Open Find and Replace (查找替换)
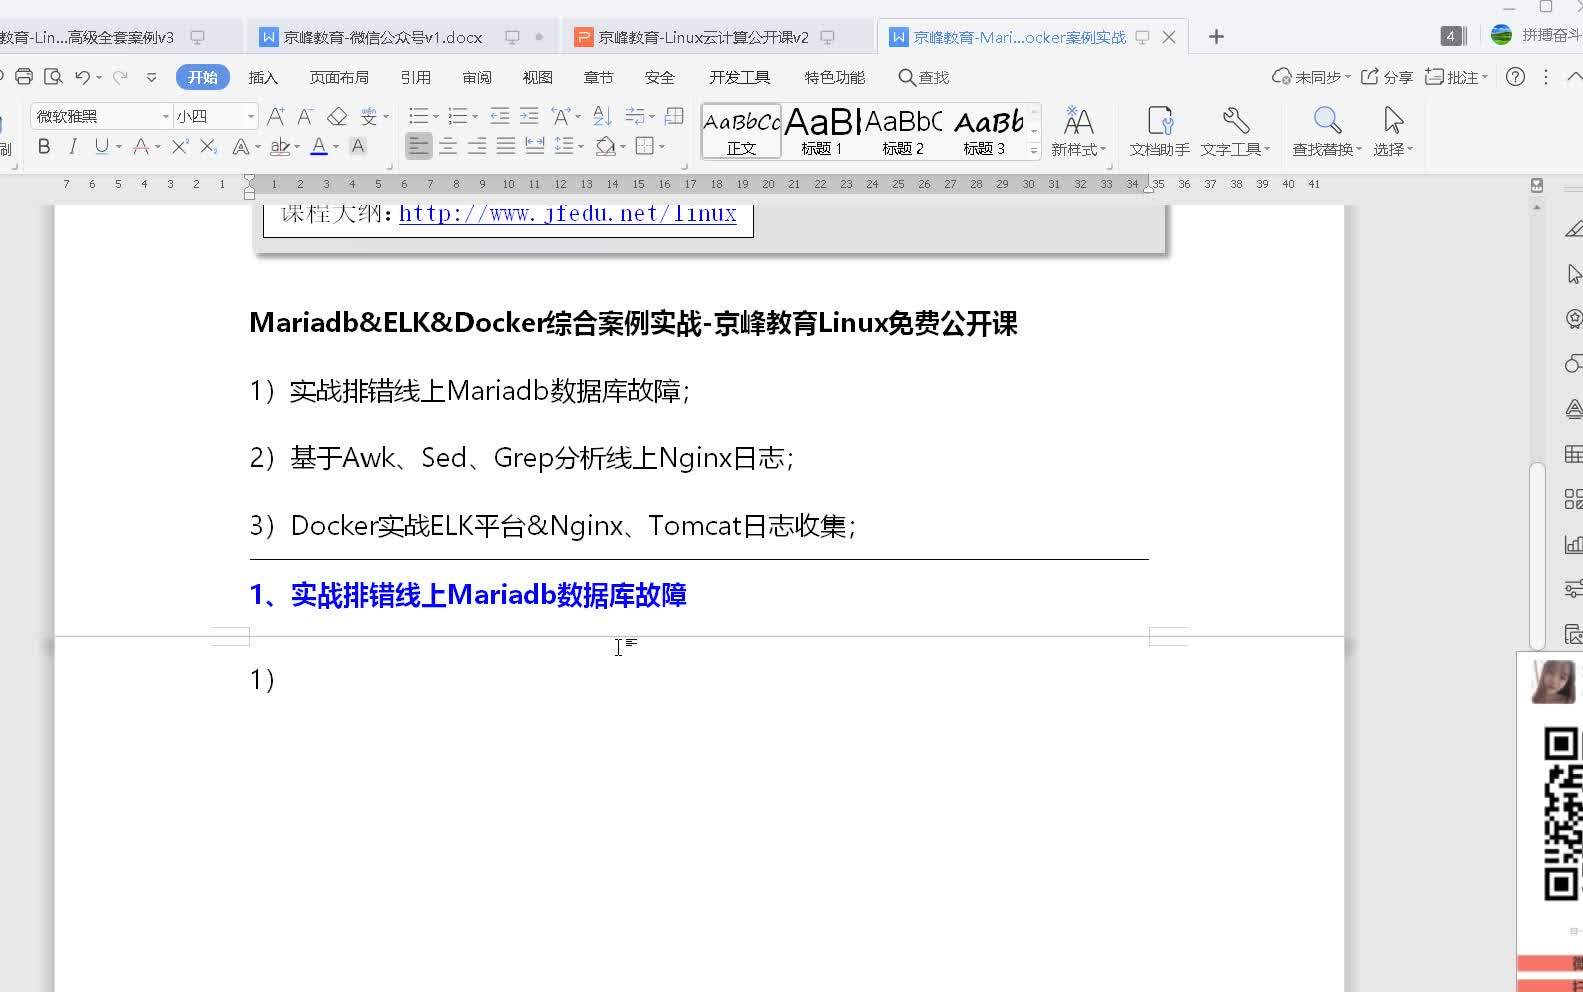 [1326, 132]
